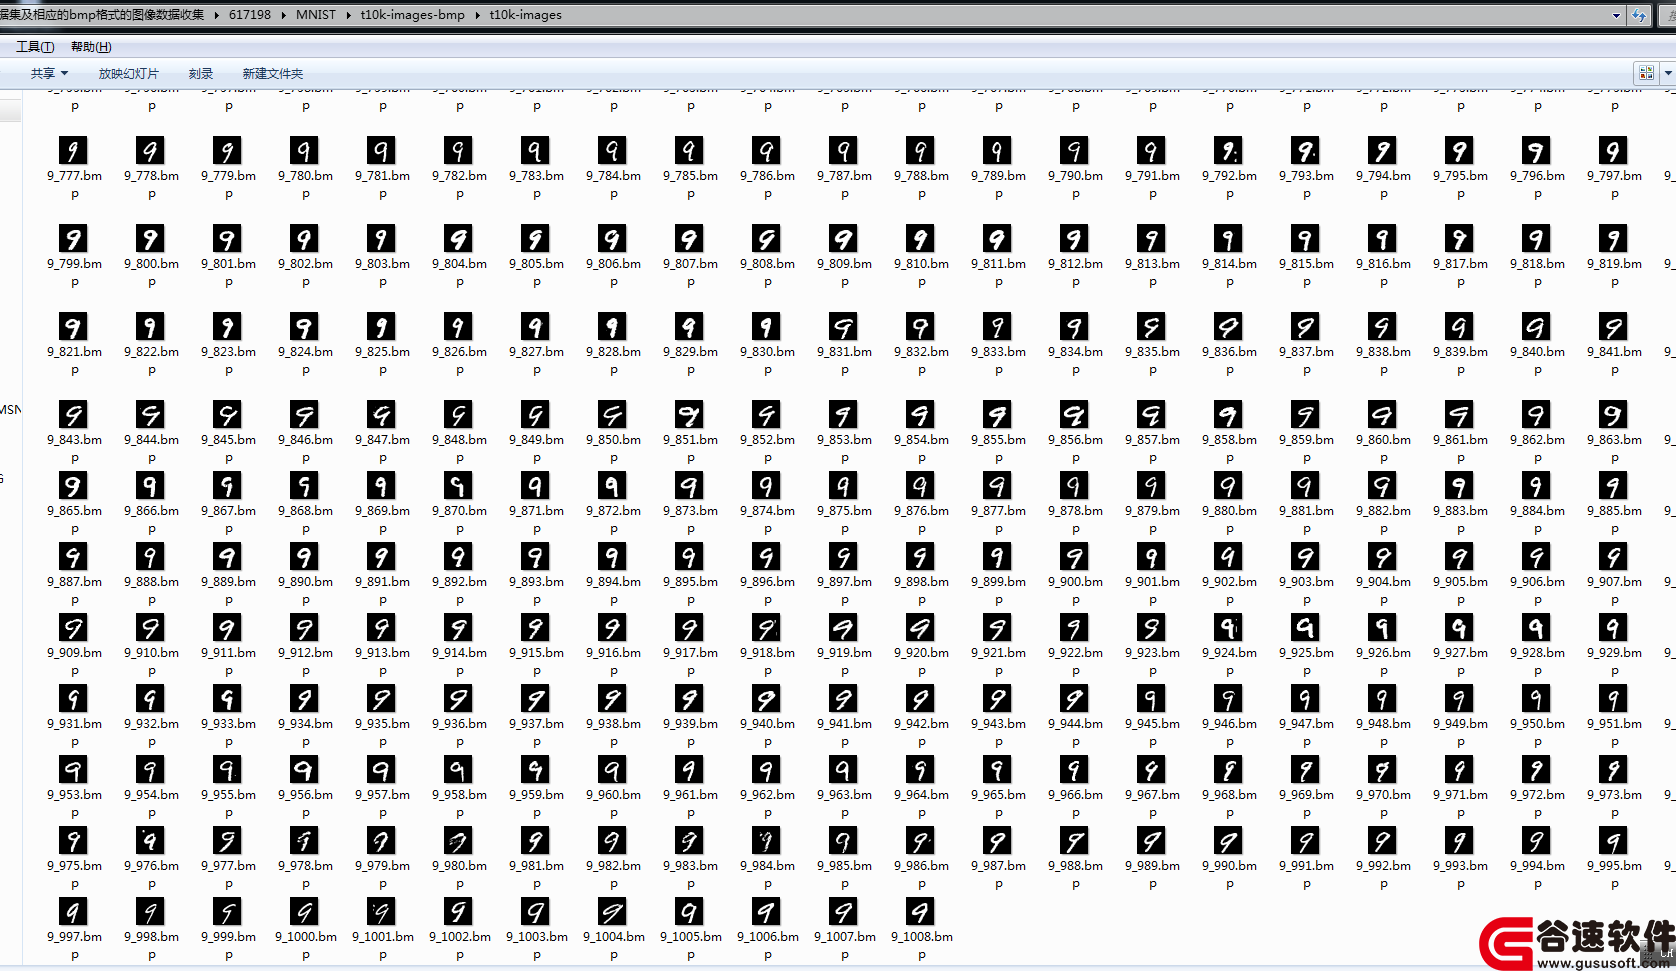Select the 9_931.bmp image file
Screen dimensions: 1676x971
point(74,714)
